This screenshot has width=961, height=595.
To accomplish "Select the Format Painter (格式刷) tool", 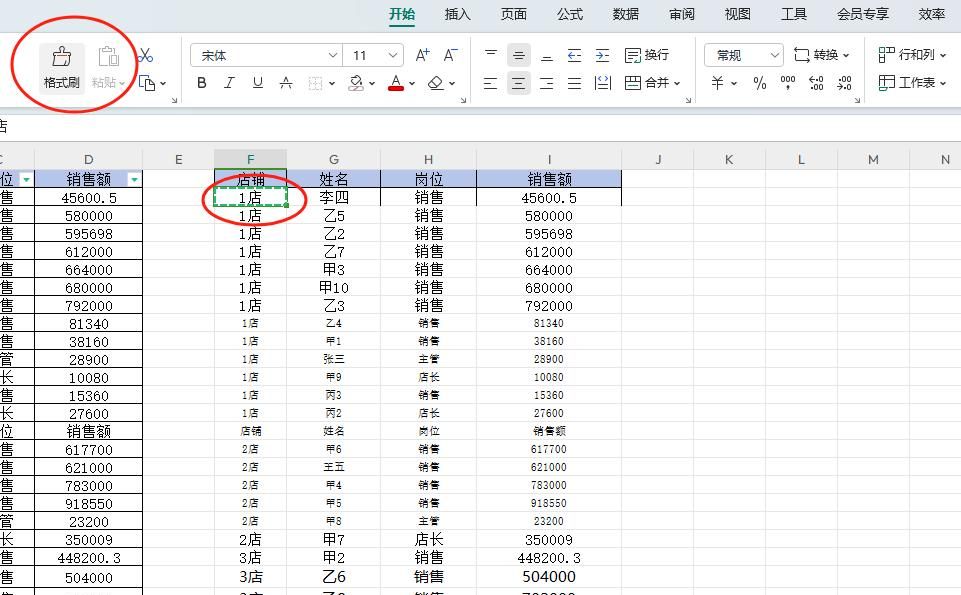I will [60, 66].
